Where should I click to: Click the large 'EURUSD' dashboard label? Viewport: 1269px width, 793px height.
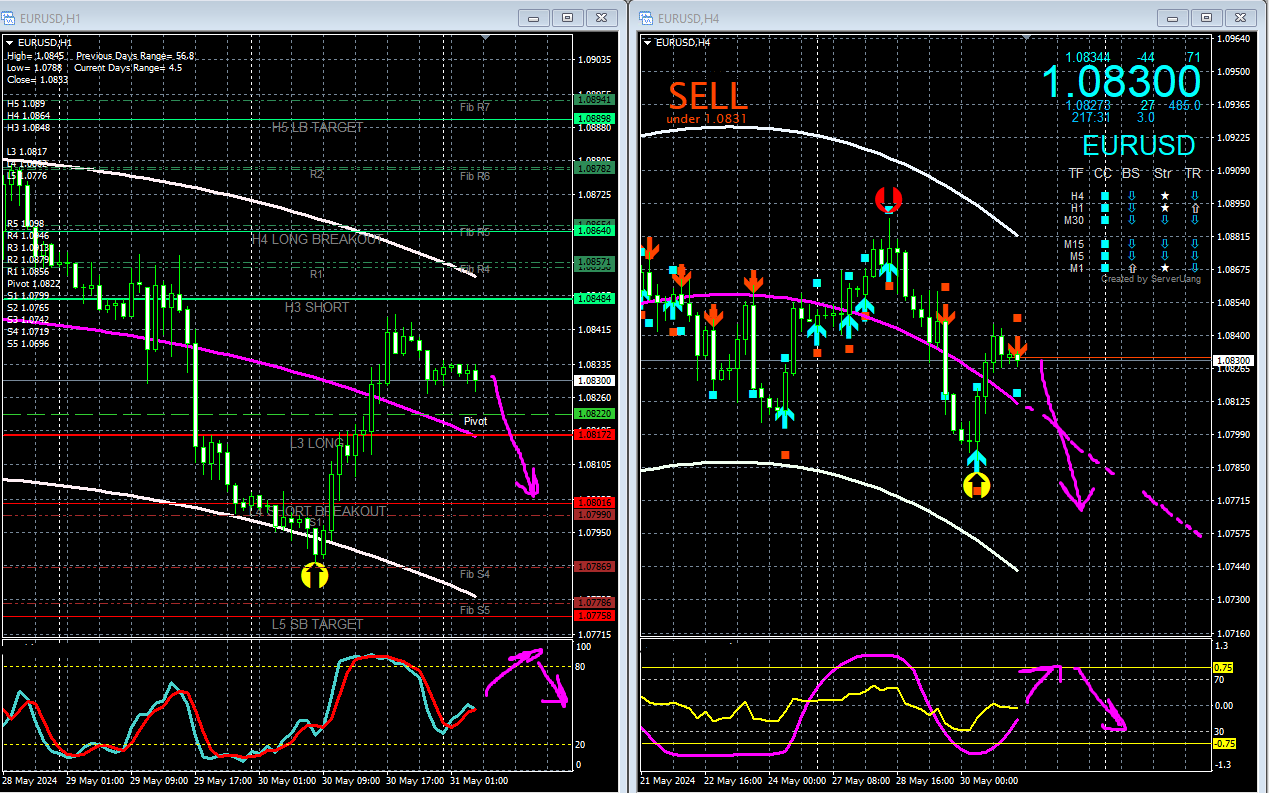tap(1139, 145)
